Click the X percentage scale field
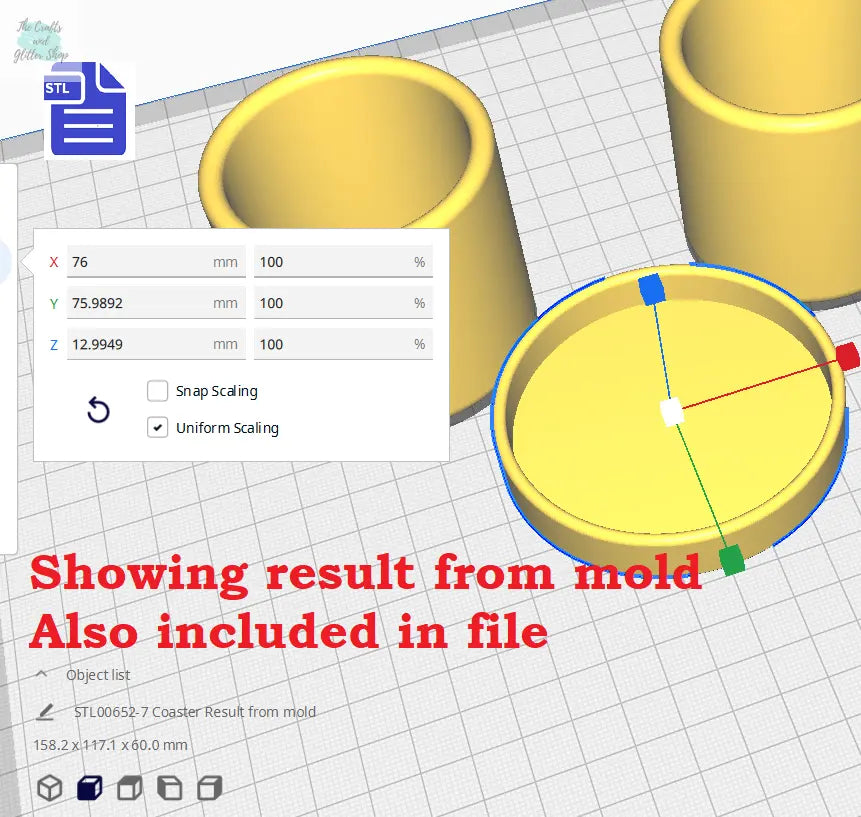861x817 pixels. 342,262
